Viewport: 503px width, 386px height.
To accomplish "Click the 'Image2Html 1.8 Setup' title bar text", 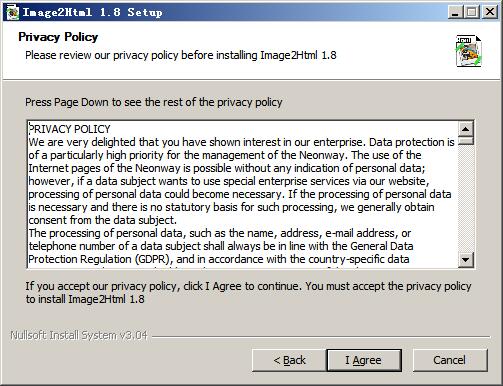I will pyautogui.click(x=92, y=13).
